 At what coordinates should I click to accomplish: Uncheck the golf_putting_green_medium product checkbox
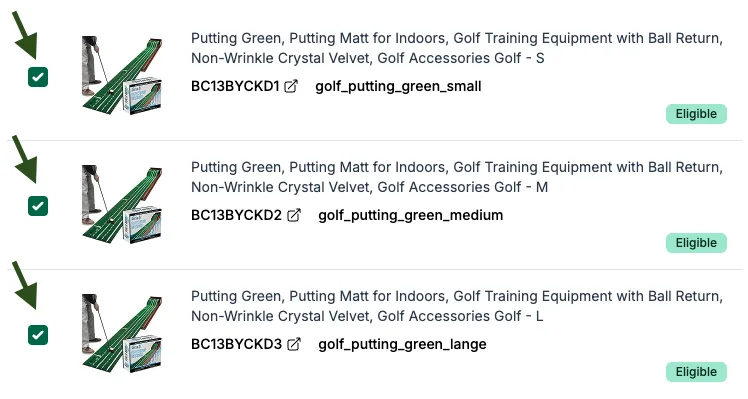tap(38, 206)
